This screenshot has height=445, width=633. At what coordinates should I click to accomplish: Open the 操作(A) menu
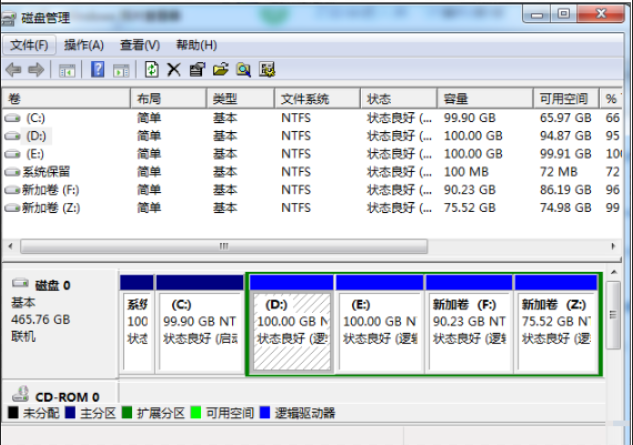[84, 45]
